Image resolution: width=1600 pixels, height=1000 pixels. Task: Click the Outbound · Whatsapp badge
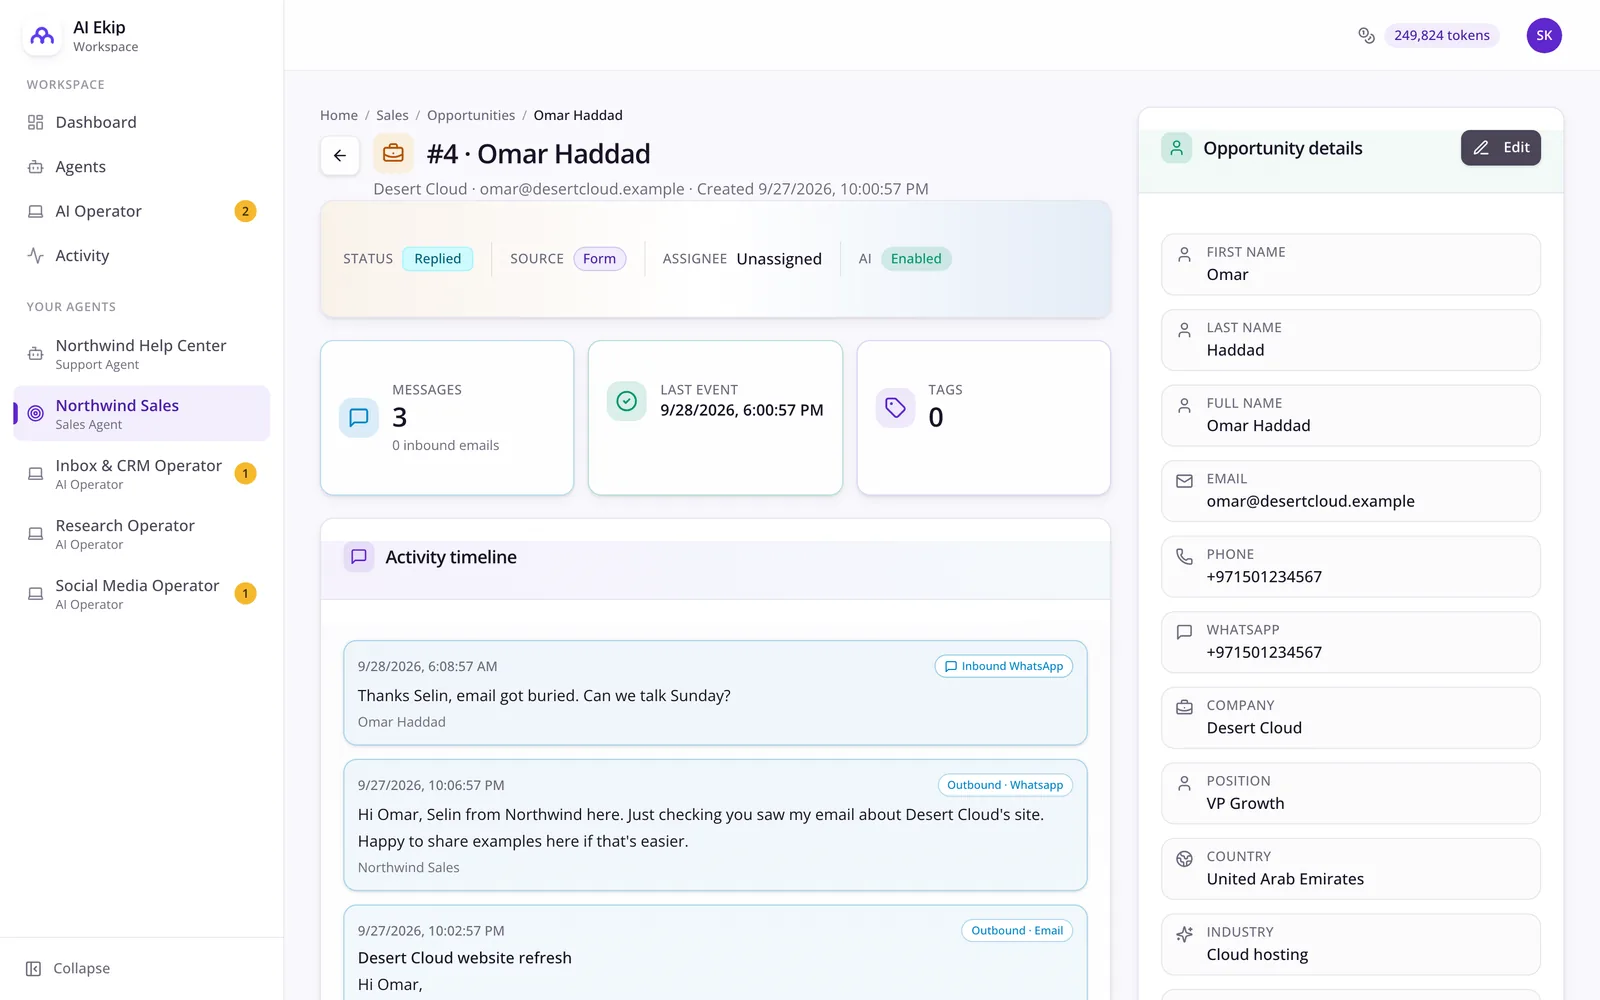tap(1005, 785)
